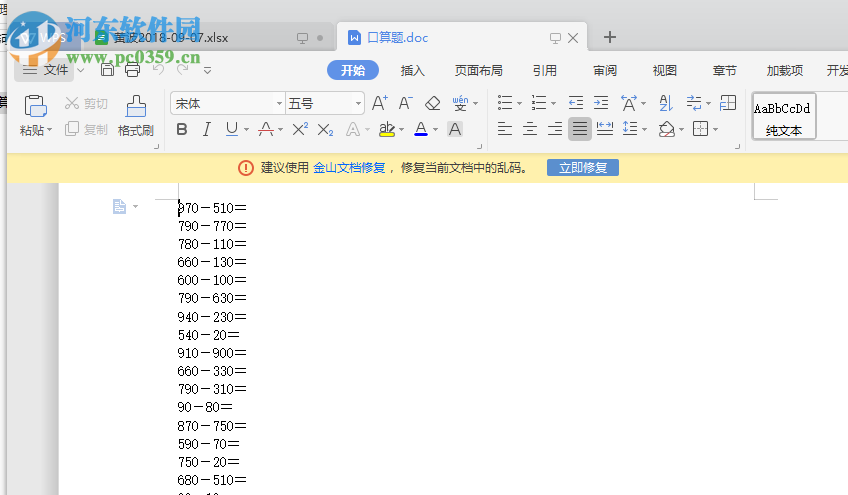Apply the yellow text highlight color

click(387, 129)
